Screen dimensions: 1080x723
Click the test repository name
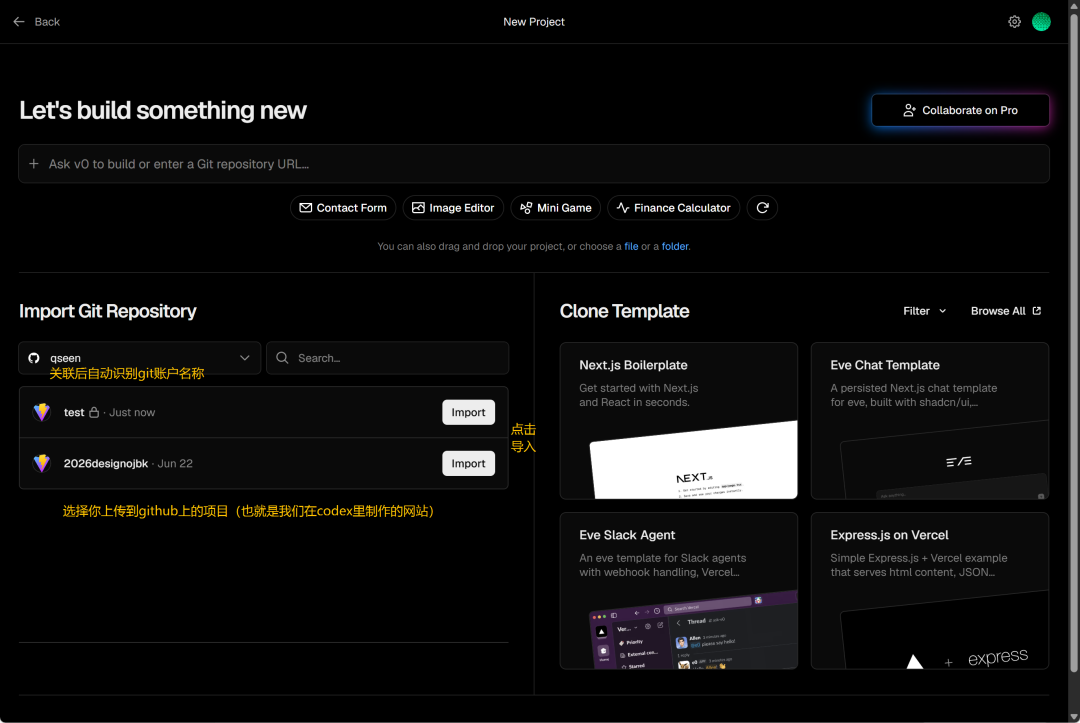coord(74,412)
